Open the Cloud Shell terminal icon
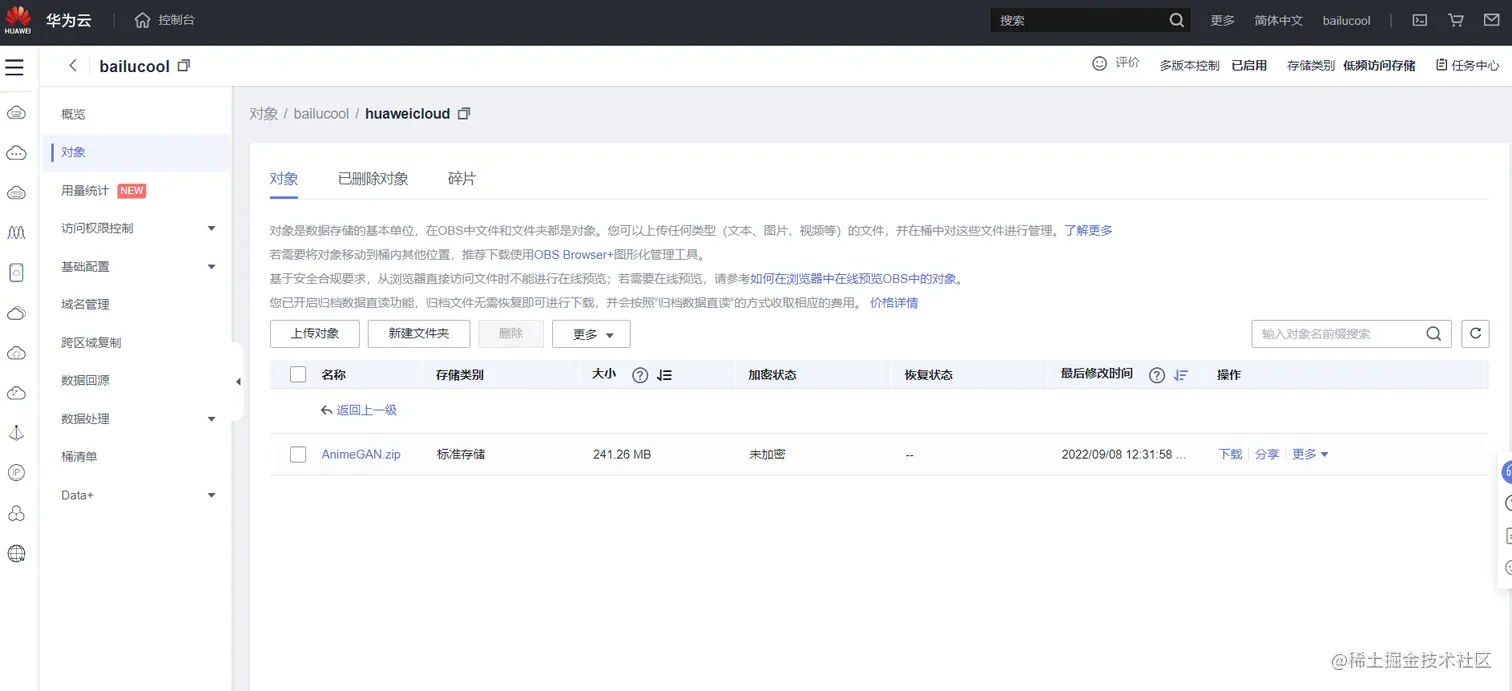This screenshot has width=1512, height=691. 1419,20
